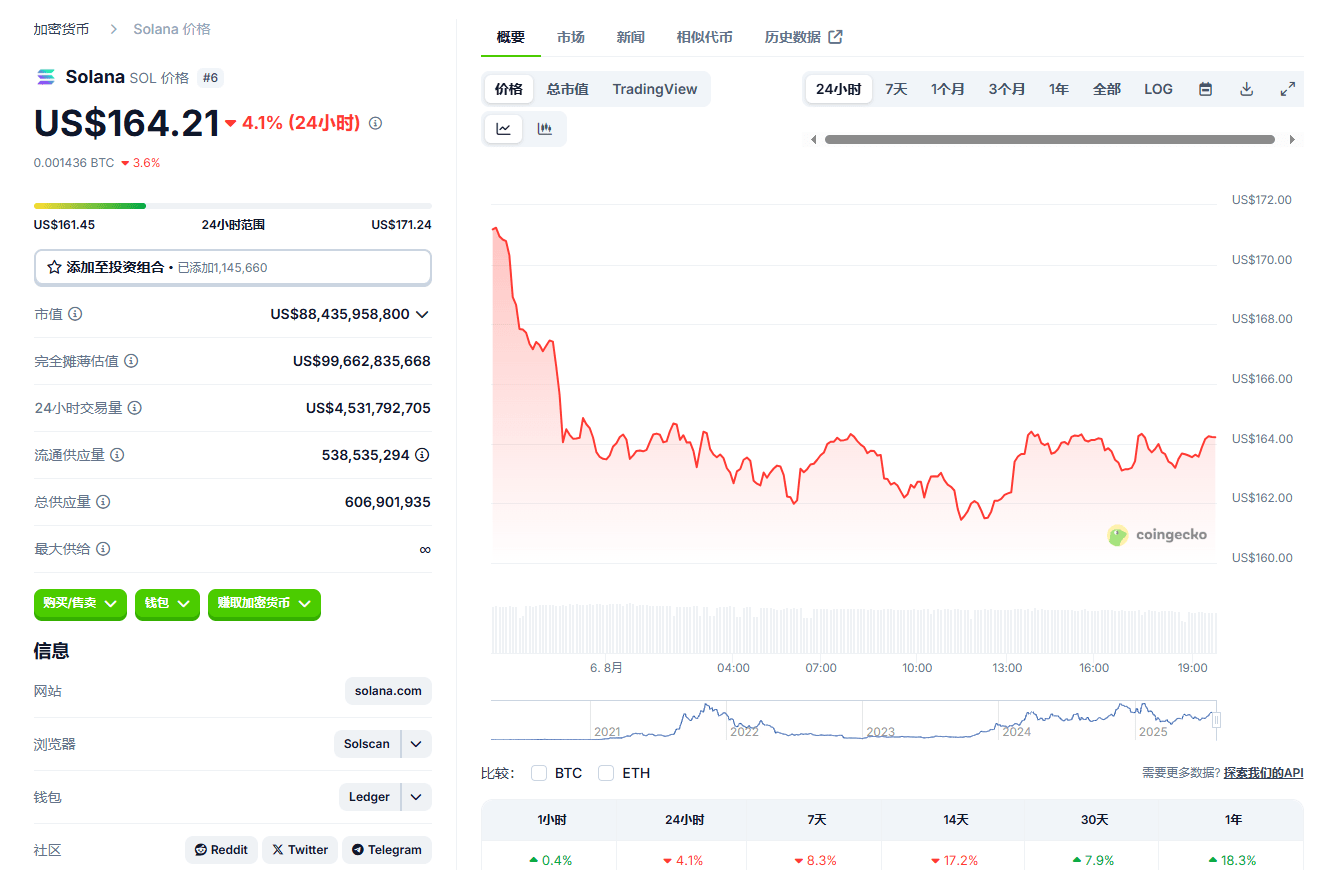The image size is (1323, 870).
Task: Click info icon beside 流通供应量 label
Action: [117, 455]
